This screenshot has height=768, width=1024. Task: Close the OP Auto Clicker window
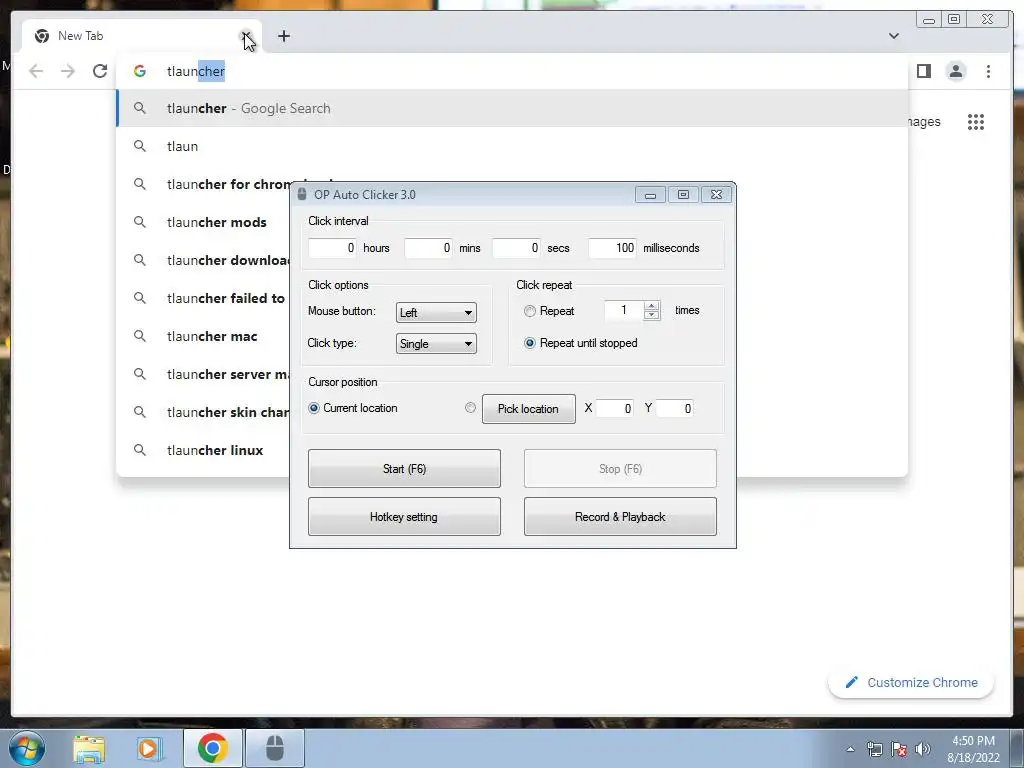pyautogui.click(x=716, y=195)
